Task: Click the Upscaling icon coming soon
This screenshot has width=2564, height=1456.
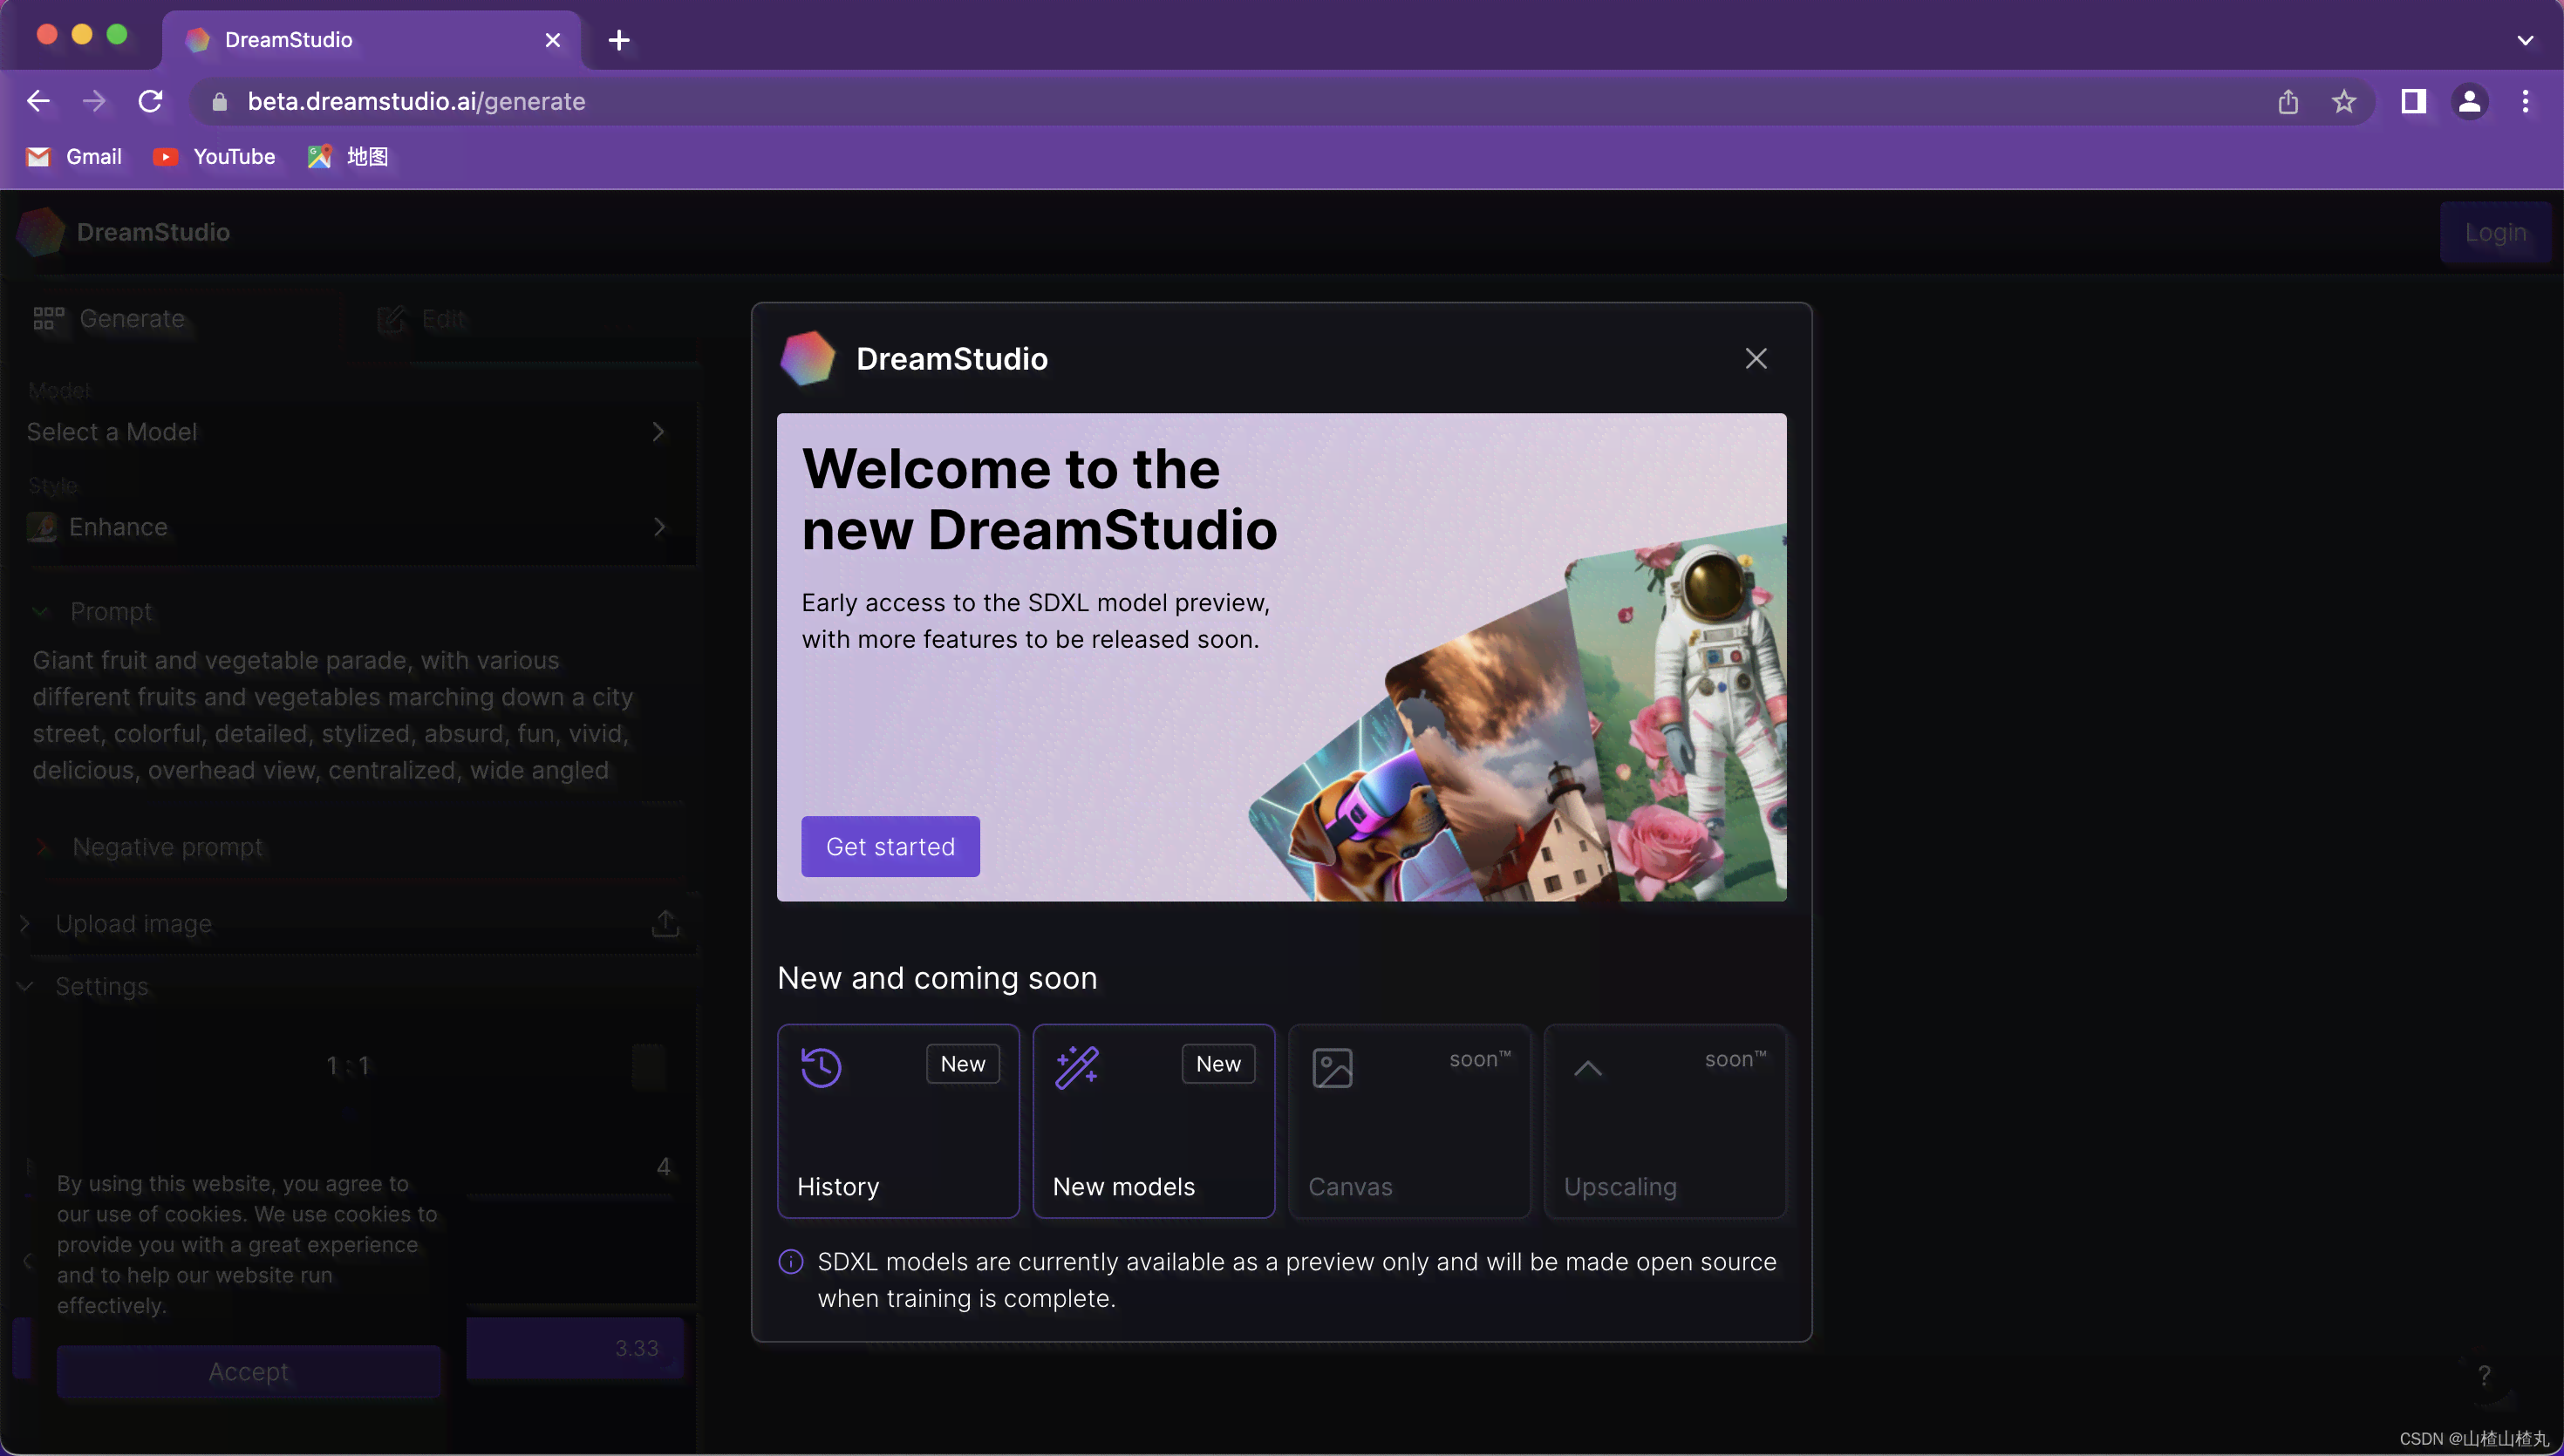Action: coord(1586,1069)
